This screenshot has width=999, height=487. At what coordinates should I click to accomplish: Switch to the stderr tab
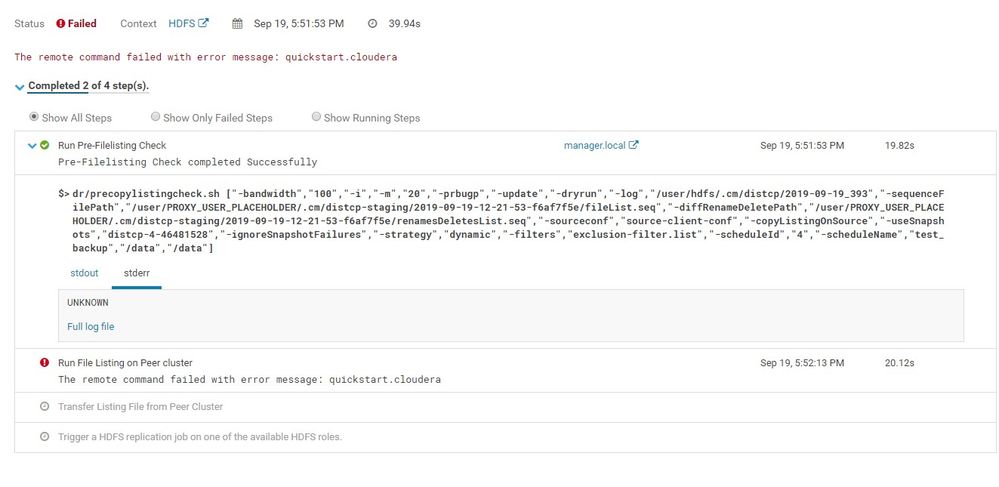coord(136,273)
